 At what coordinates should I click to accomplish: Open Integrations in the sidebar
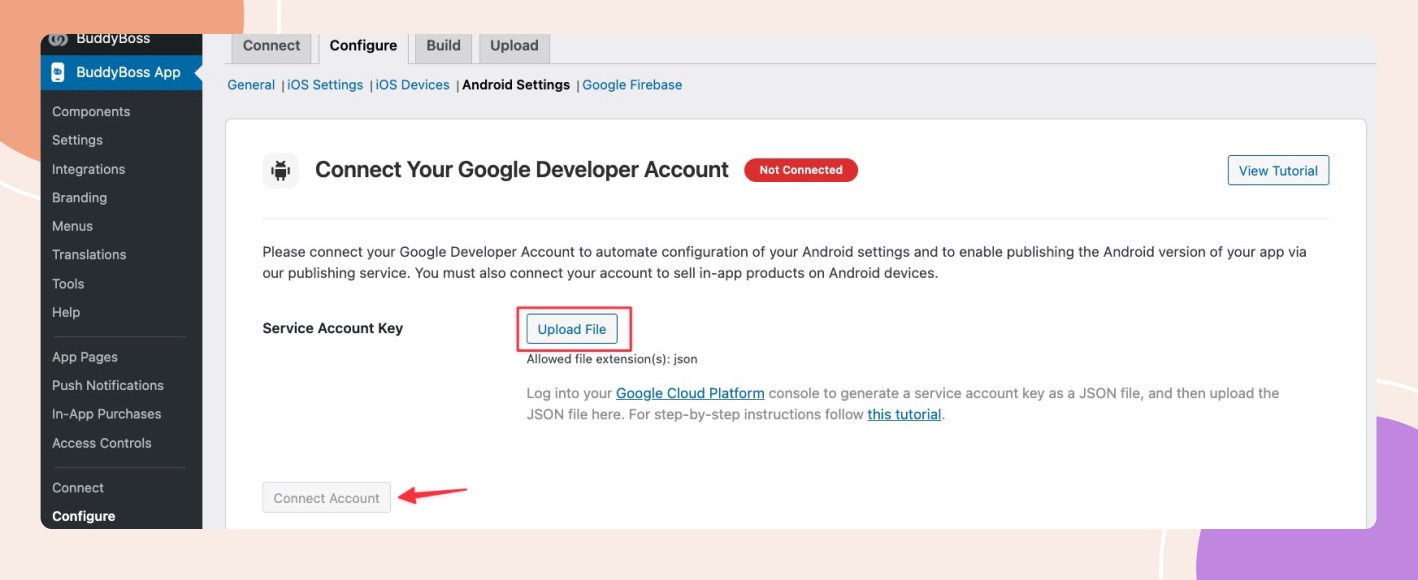[89, 169]
